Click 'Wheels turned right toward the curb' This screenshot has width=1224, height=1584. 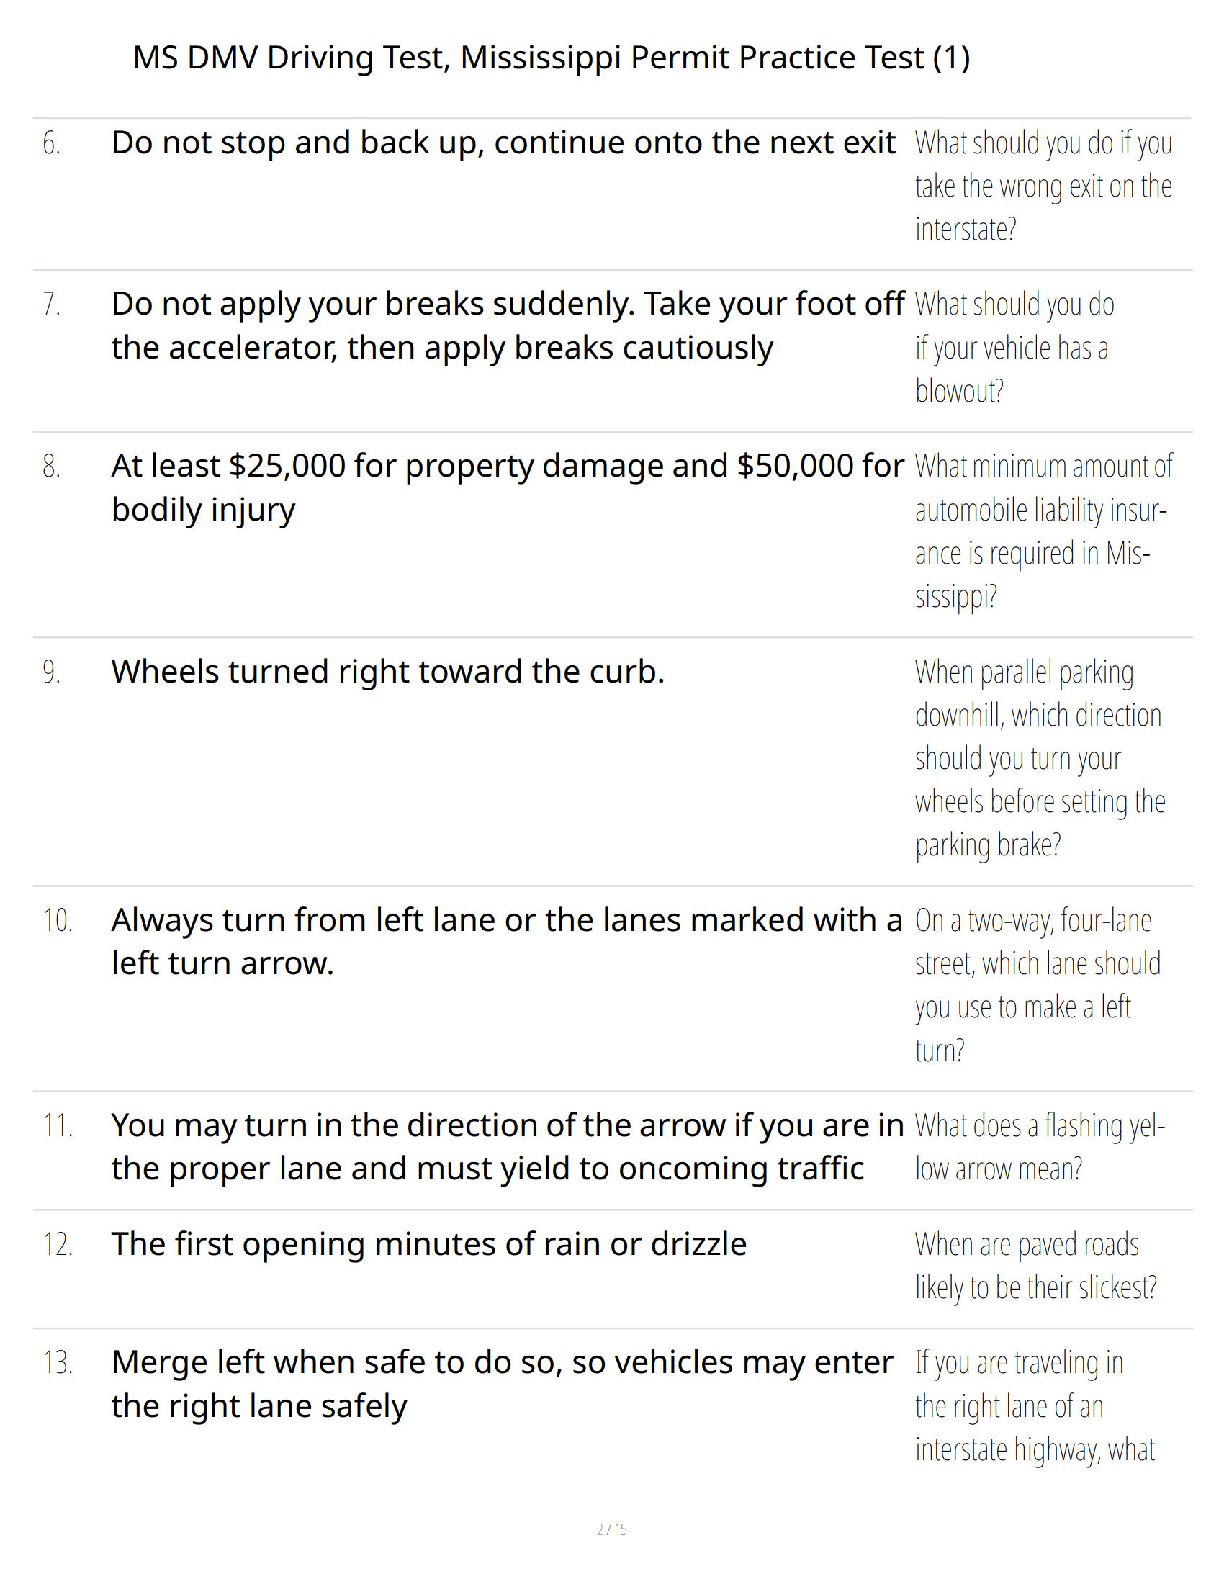coord(388,672)
